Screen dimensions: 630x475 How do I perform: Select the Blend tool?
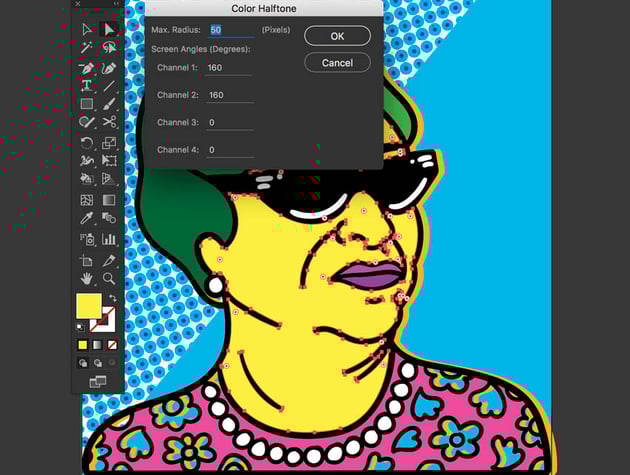[x=108, y=218]
